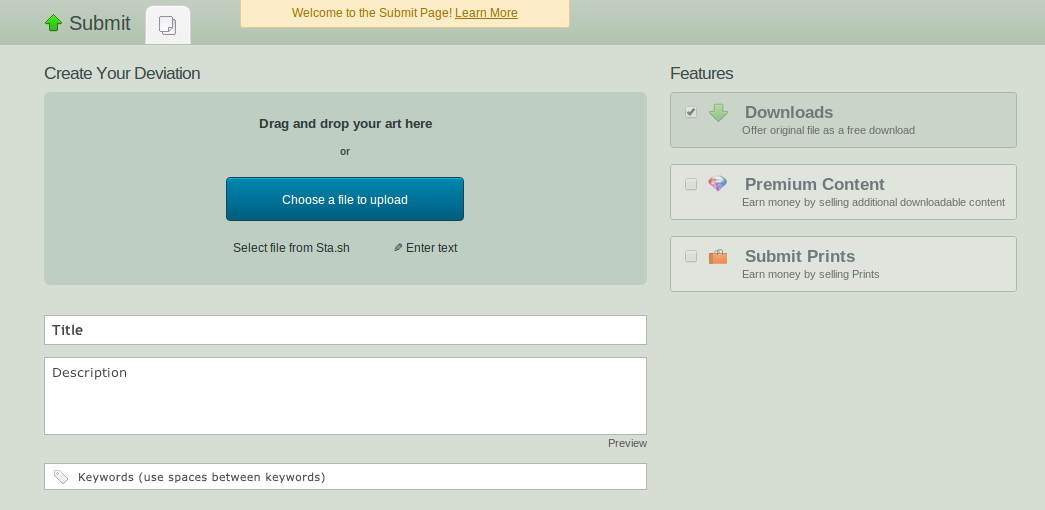Click the green Downloads arrow icon
The width and height of the screenshot is (1045, 510).
[x=718, y=113]
